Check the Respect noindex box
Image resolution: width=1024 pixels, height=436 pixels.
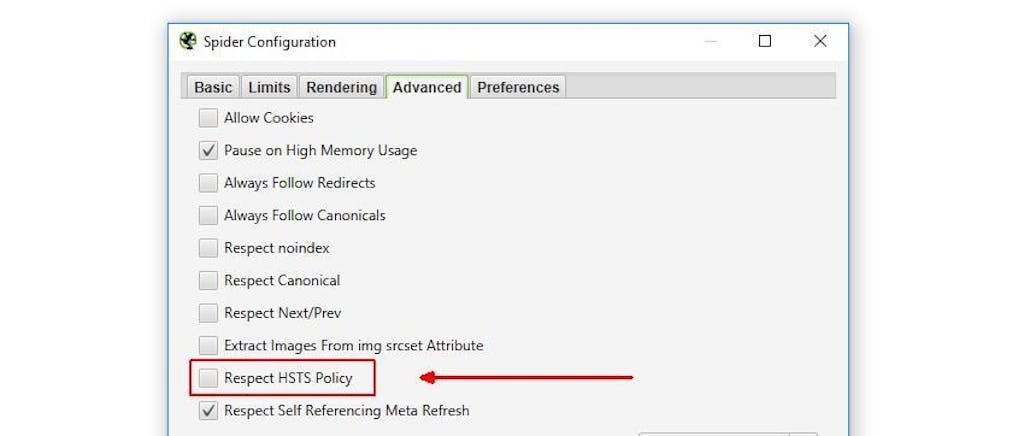click(208, 248)
